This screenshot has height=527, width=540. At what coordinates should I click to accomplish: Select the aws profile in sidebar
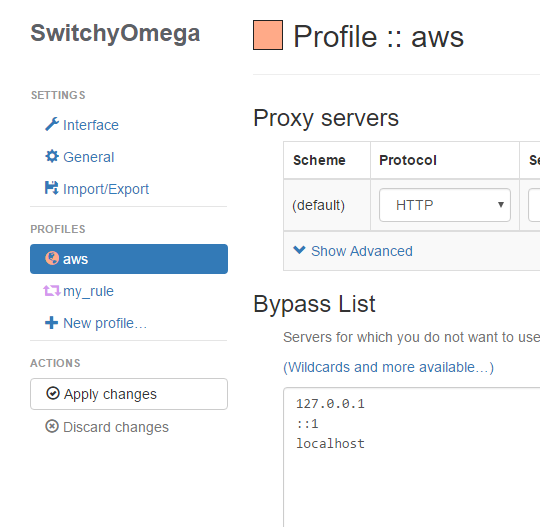tap(129, 259)
